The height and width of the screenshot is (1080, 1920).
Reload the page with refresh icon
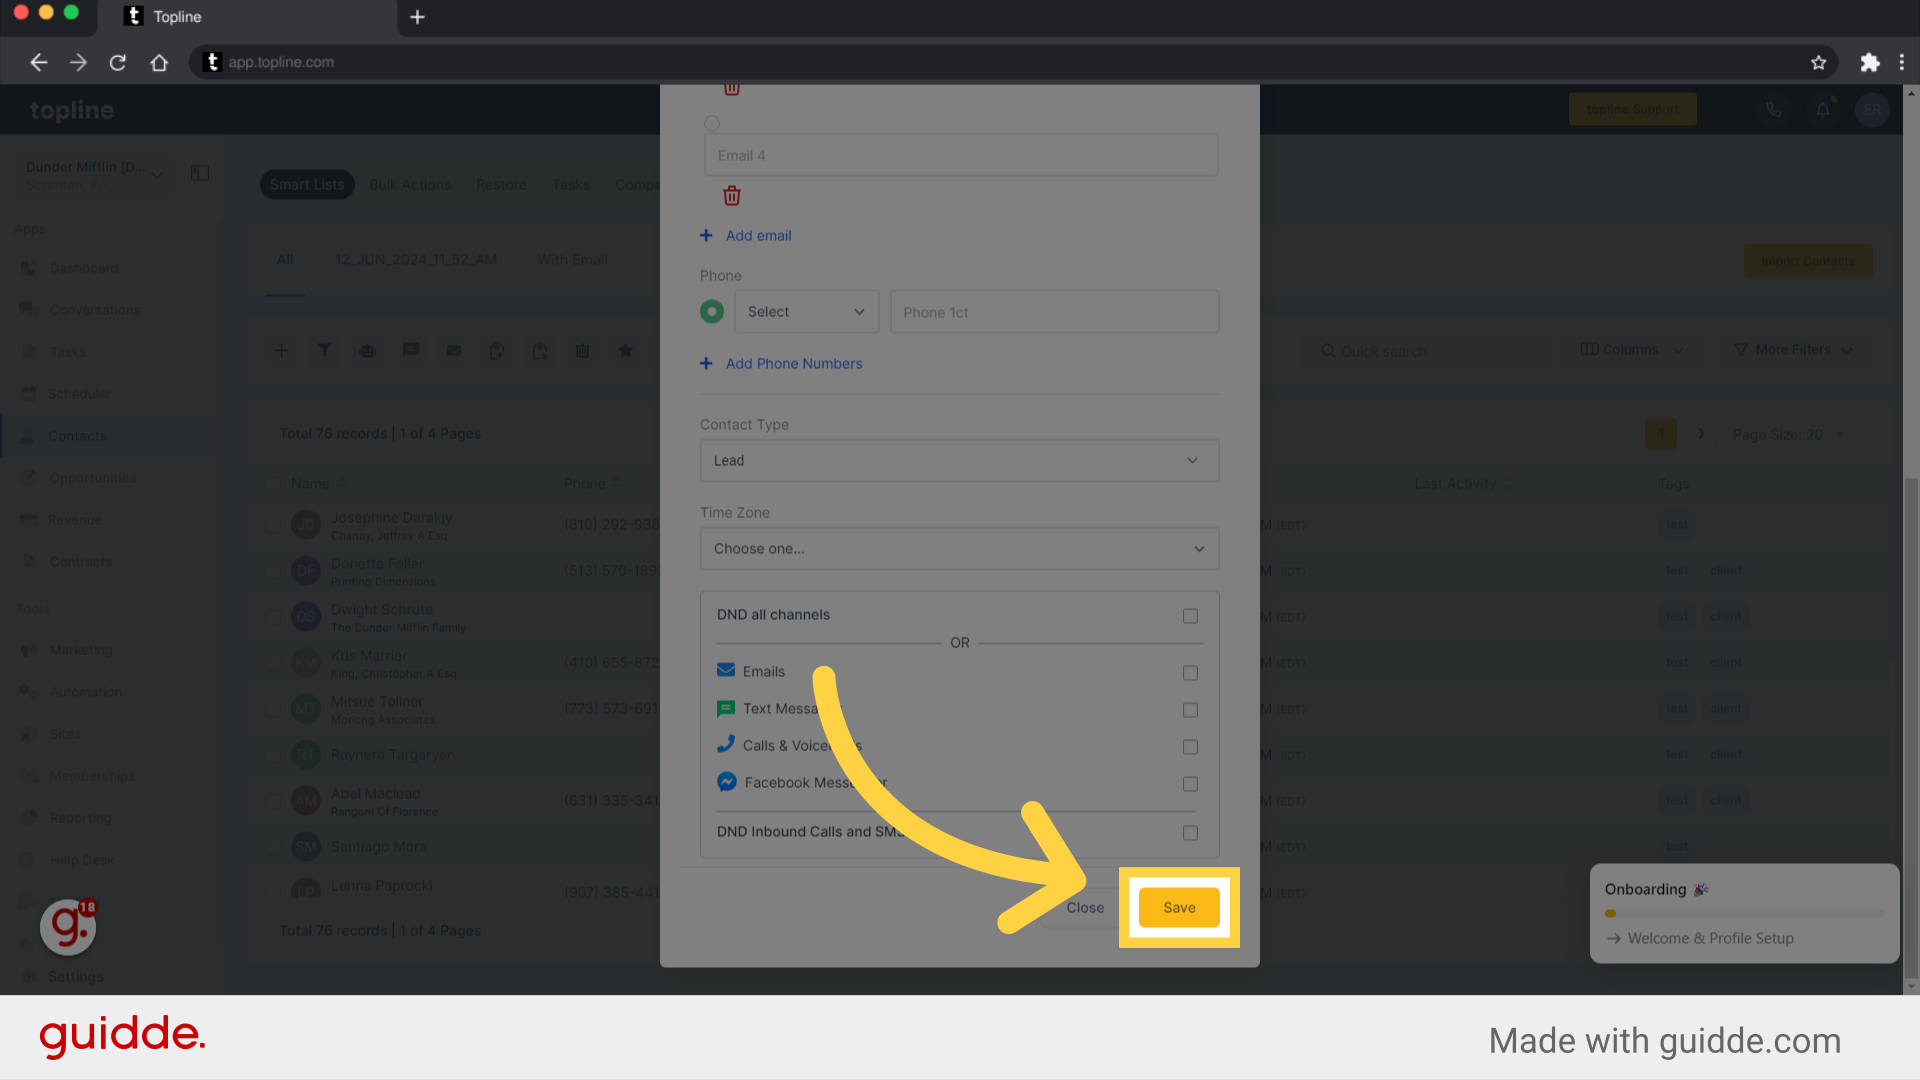pyautogui.click(x=118, y=62)
